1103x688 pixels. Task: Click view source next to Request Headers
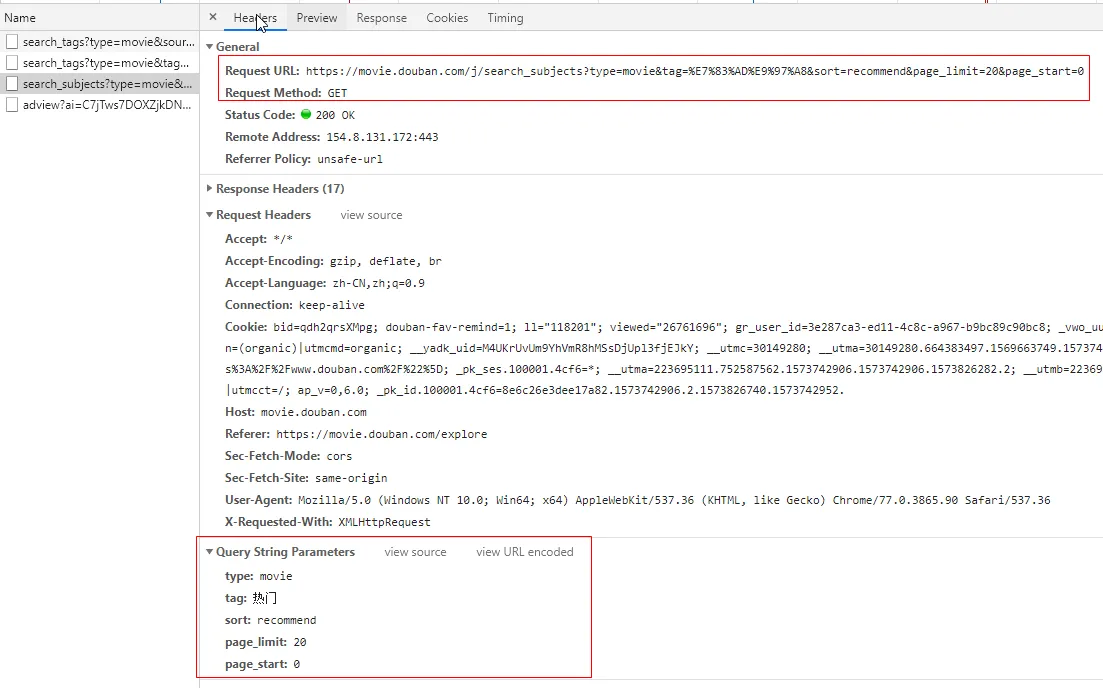tap(371, 215)
